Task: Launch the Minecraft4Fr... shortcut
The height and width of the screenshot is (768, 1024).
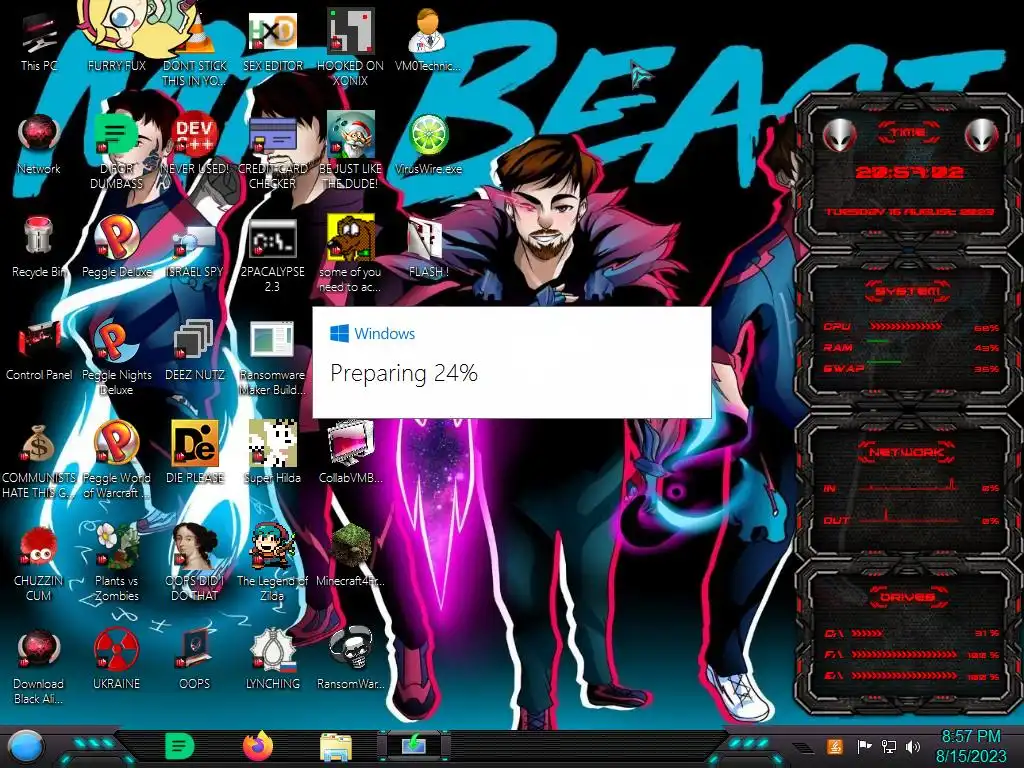Action: 350,556
